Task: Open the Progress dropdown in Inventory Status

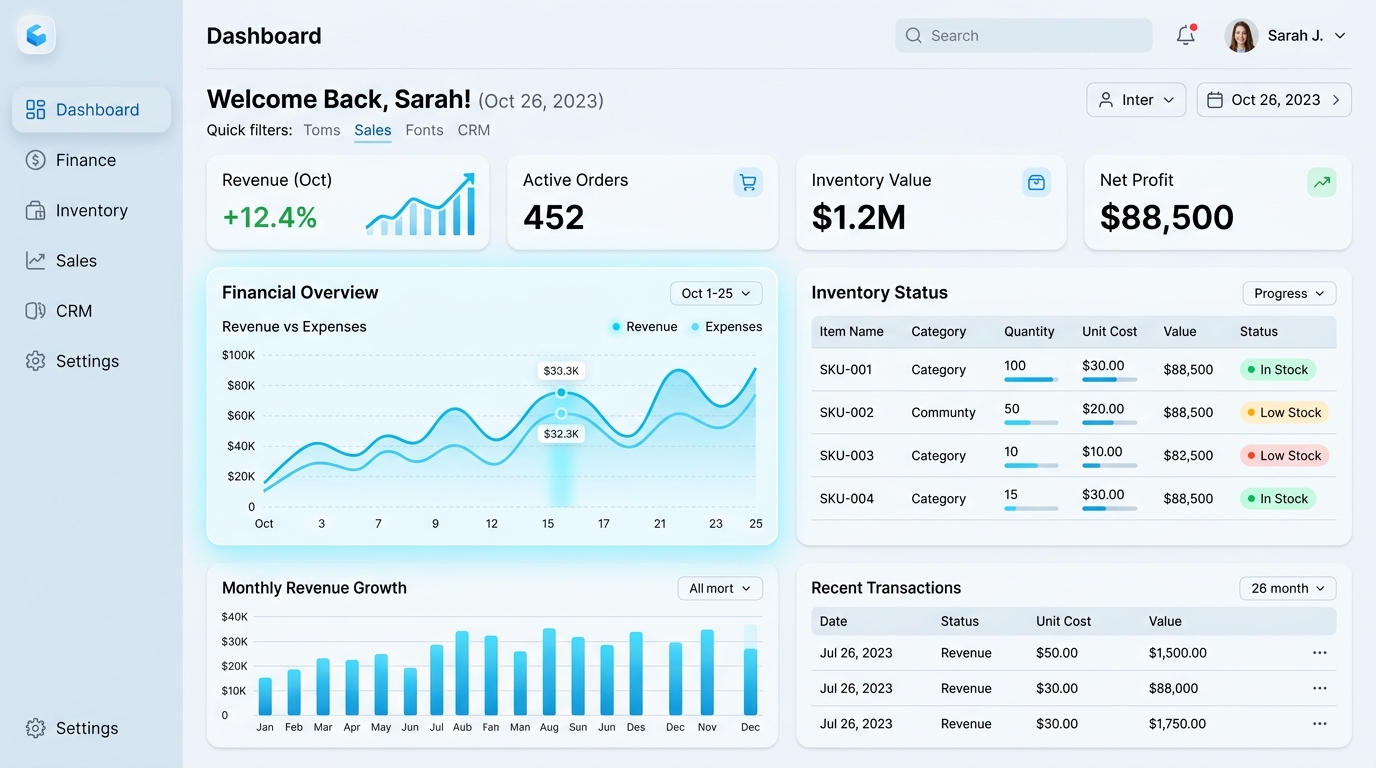Action: [x=1289, y=293]
